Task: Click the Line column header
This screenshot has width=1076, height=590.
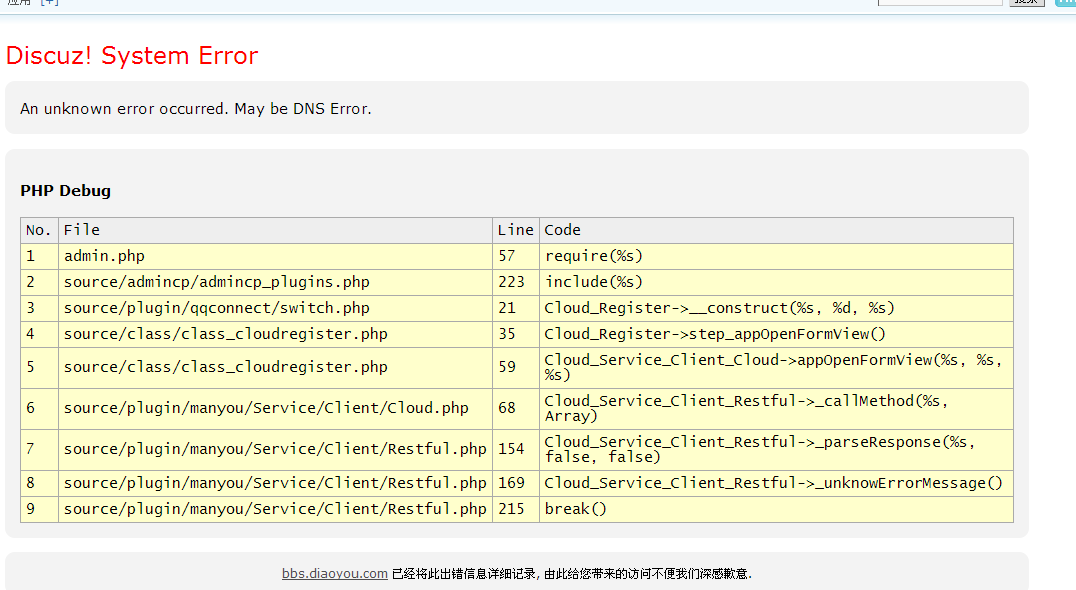Action: 515,230
